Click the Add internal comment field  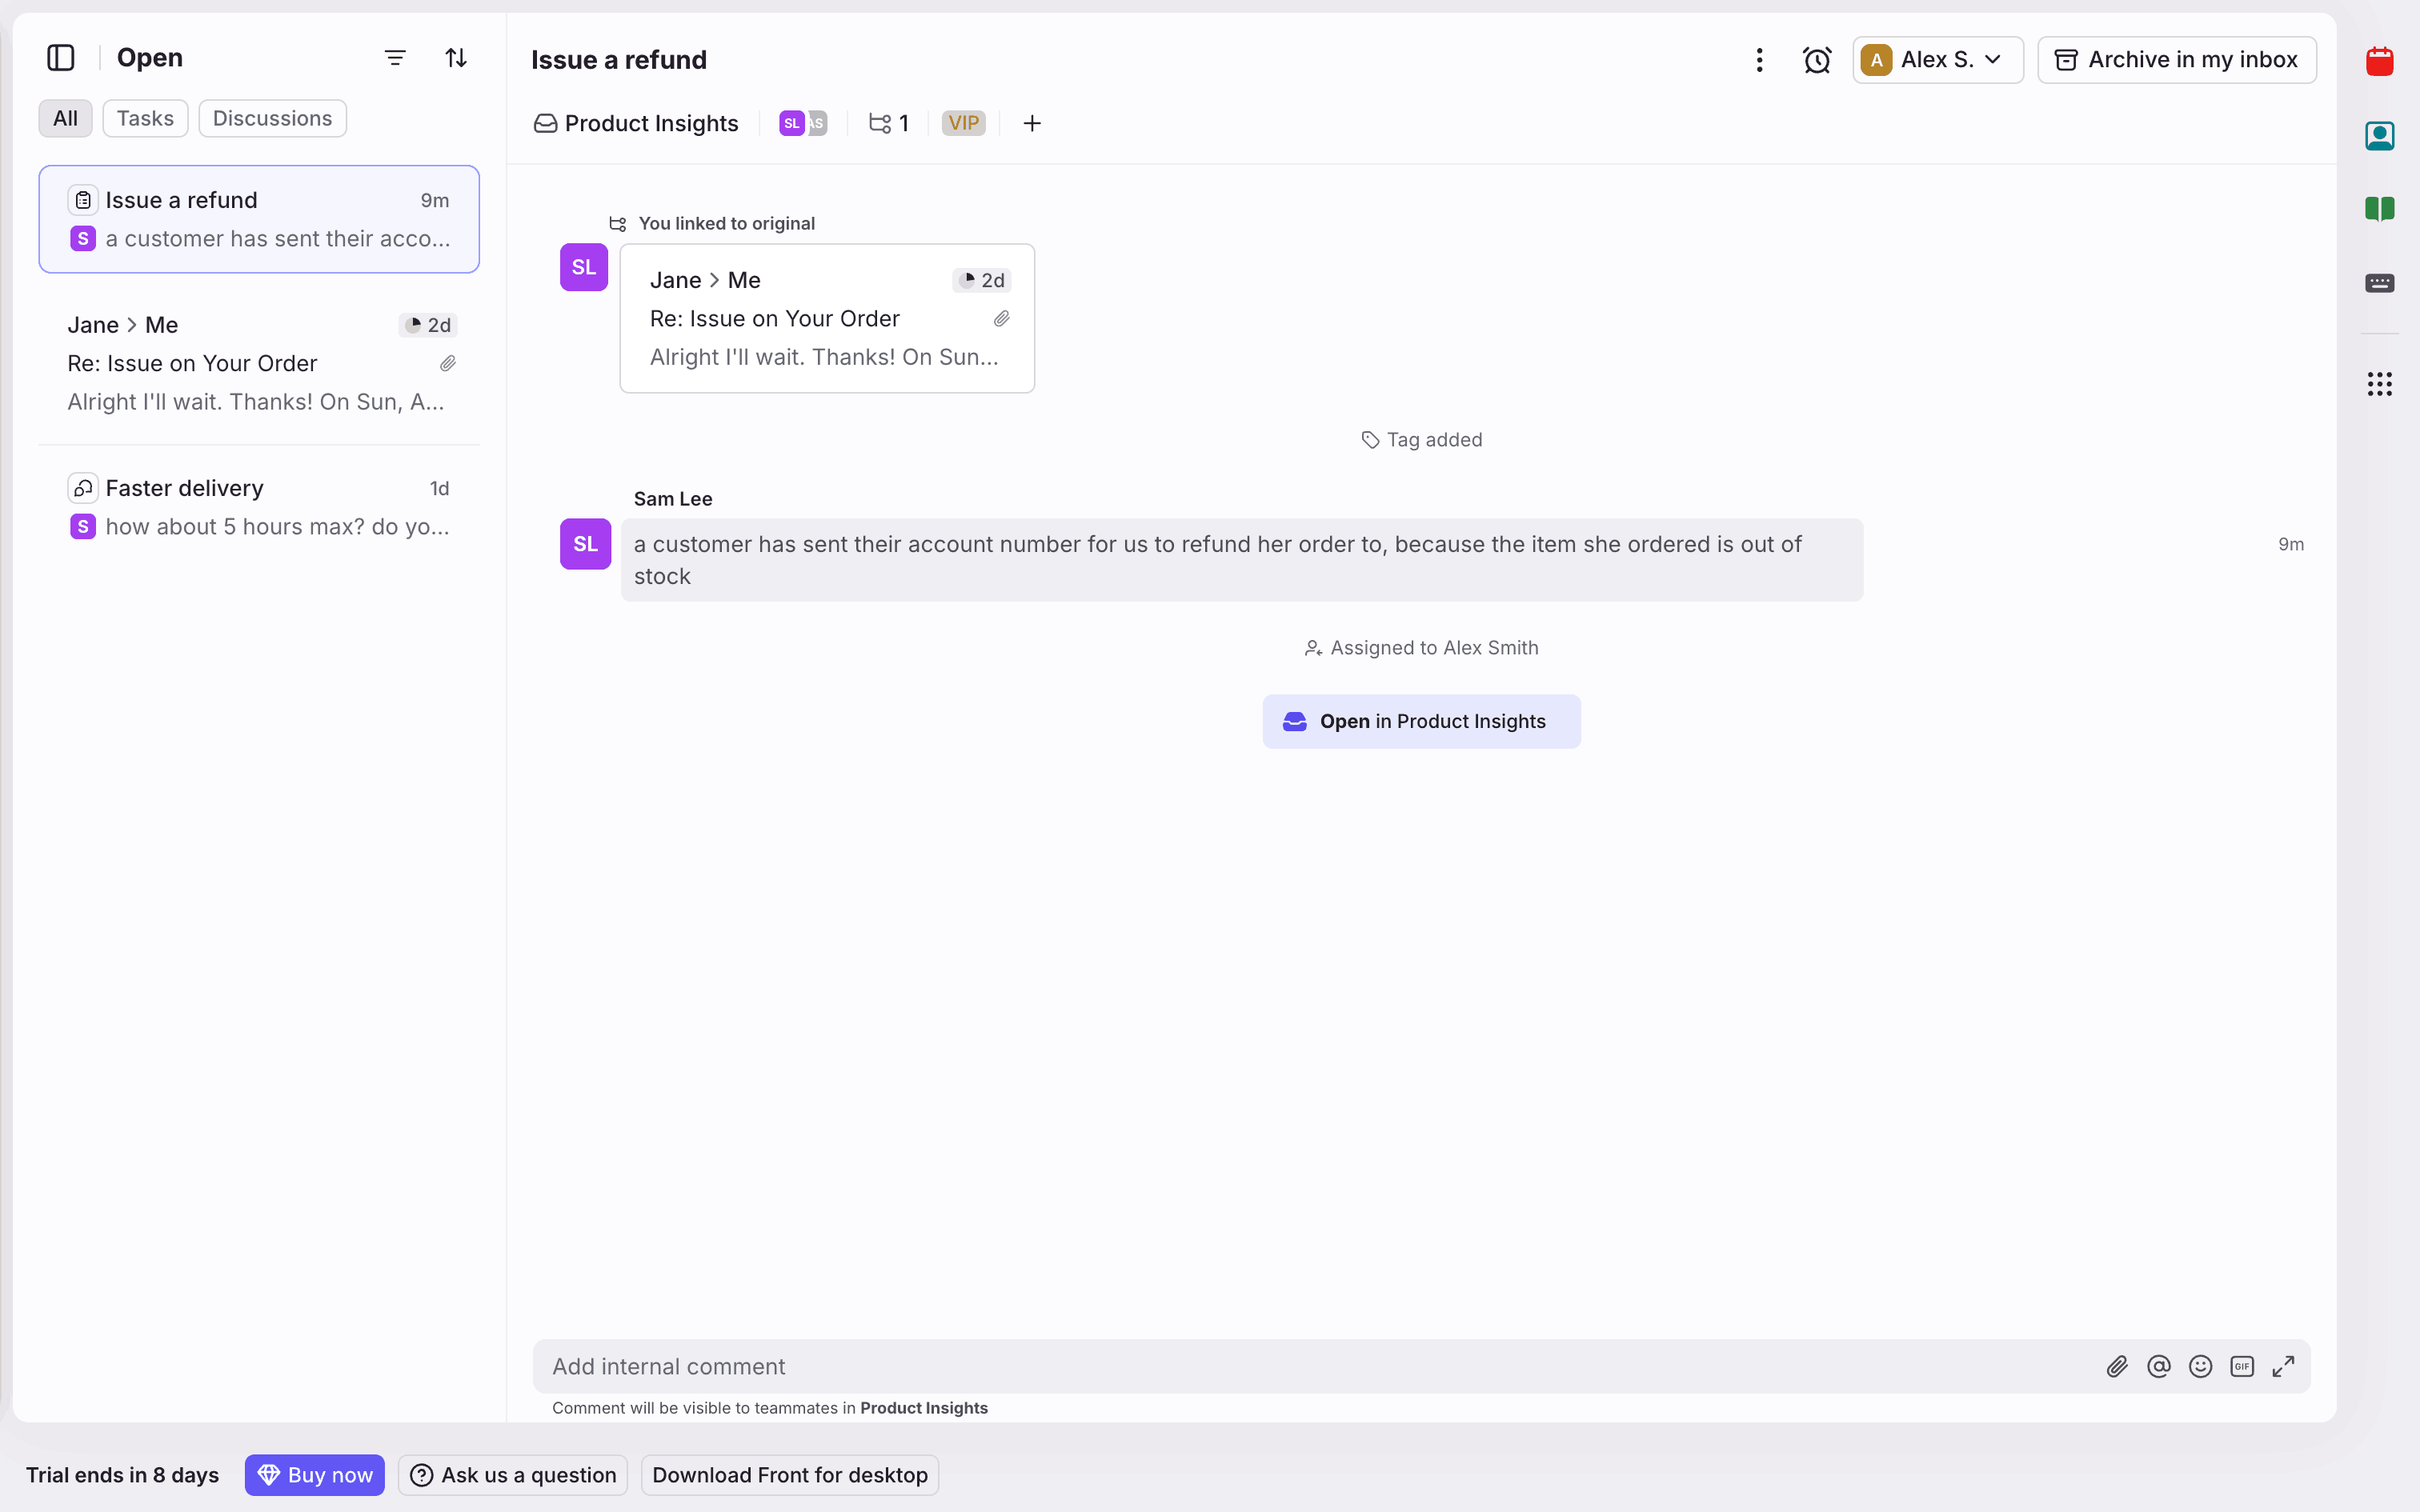point(1300,1366)
